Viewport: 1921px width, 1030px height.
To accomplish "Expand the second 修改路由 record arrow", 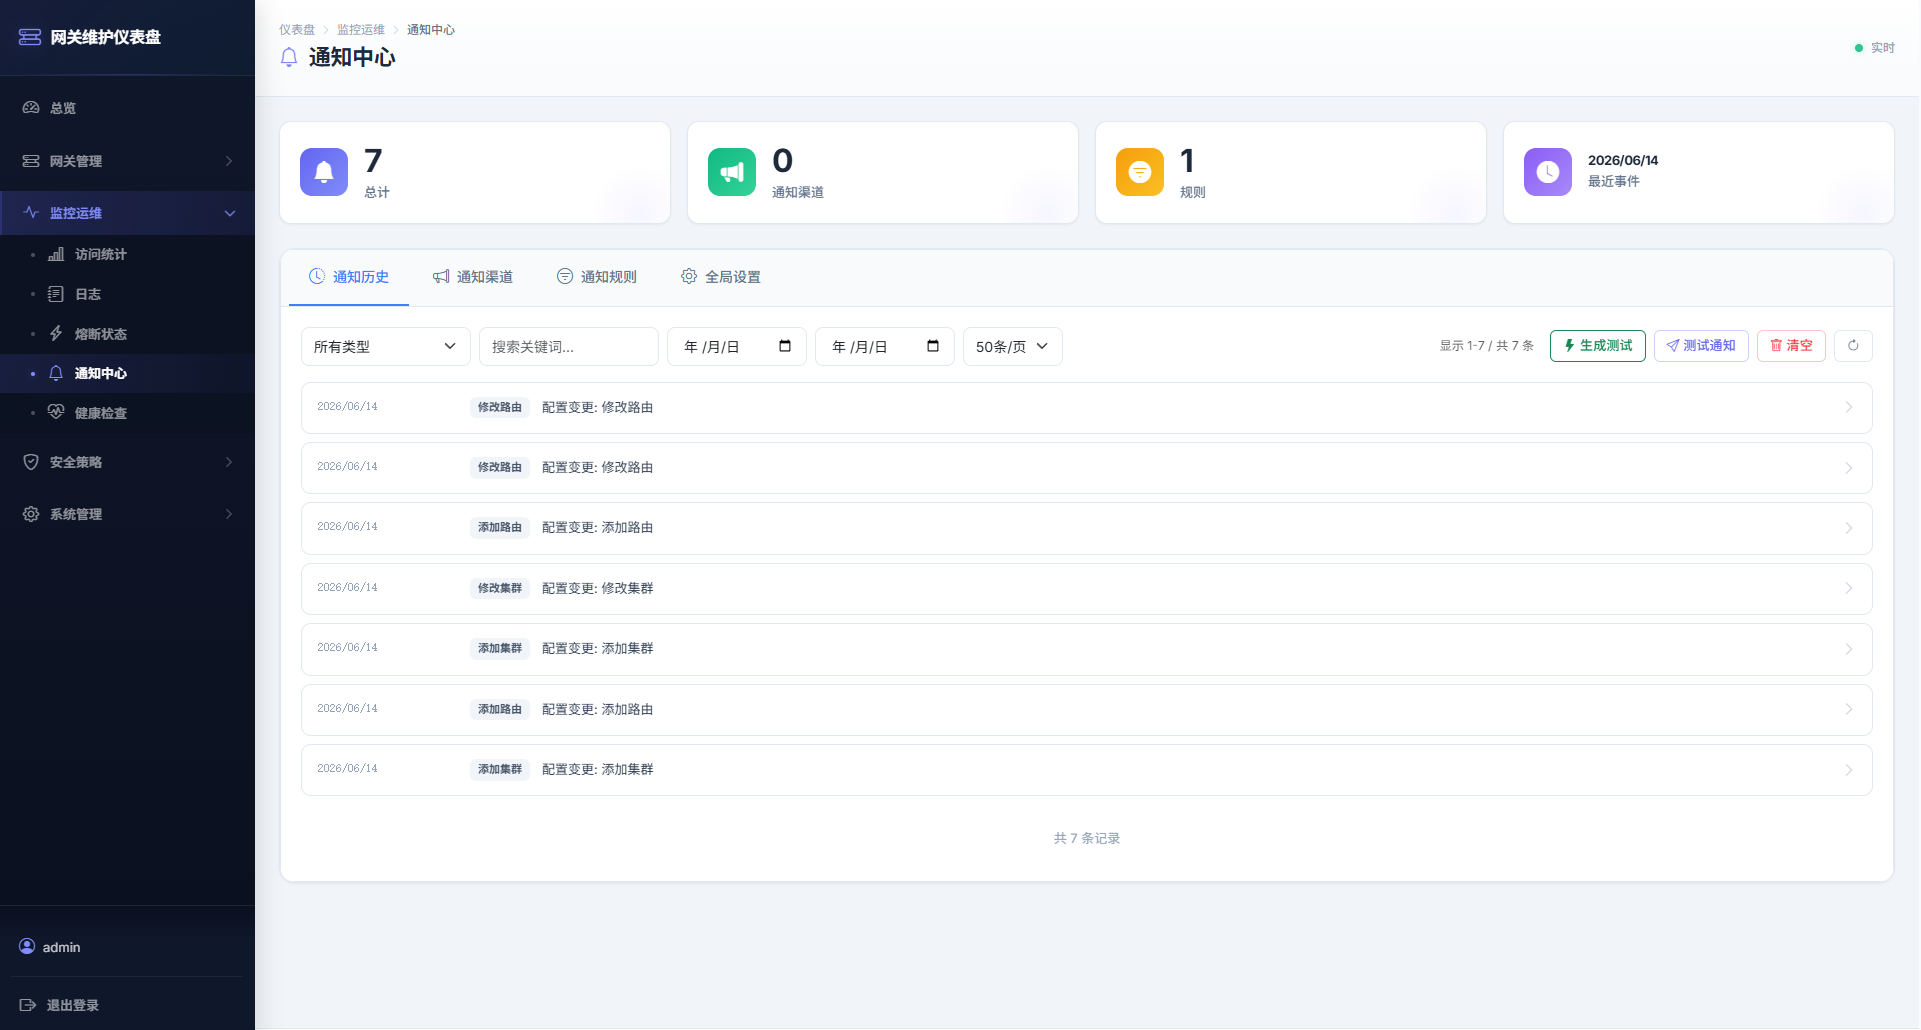I will pos(1849,468).
